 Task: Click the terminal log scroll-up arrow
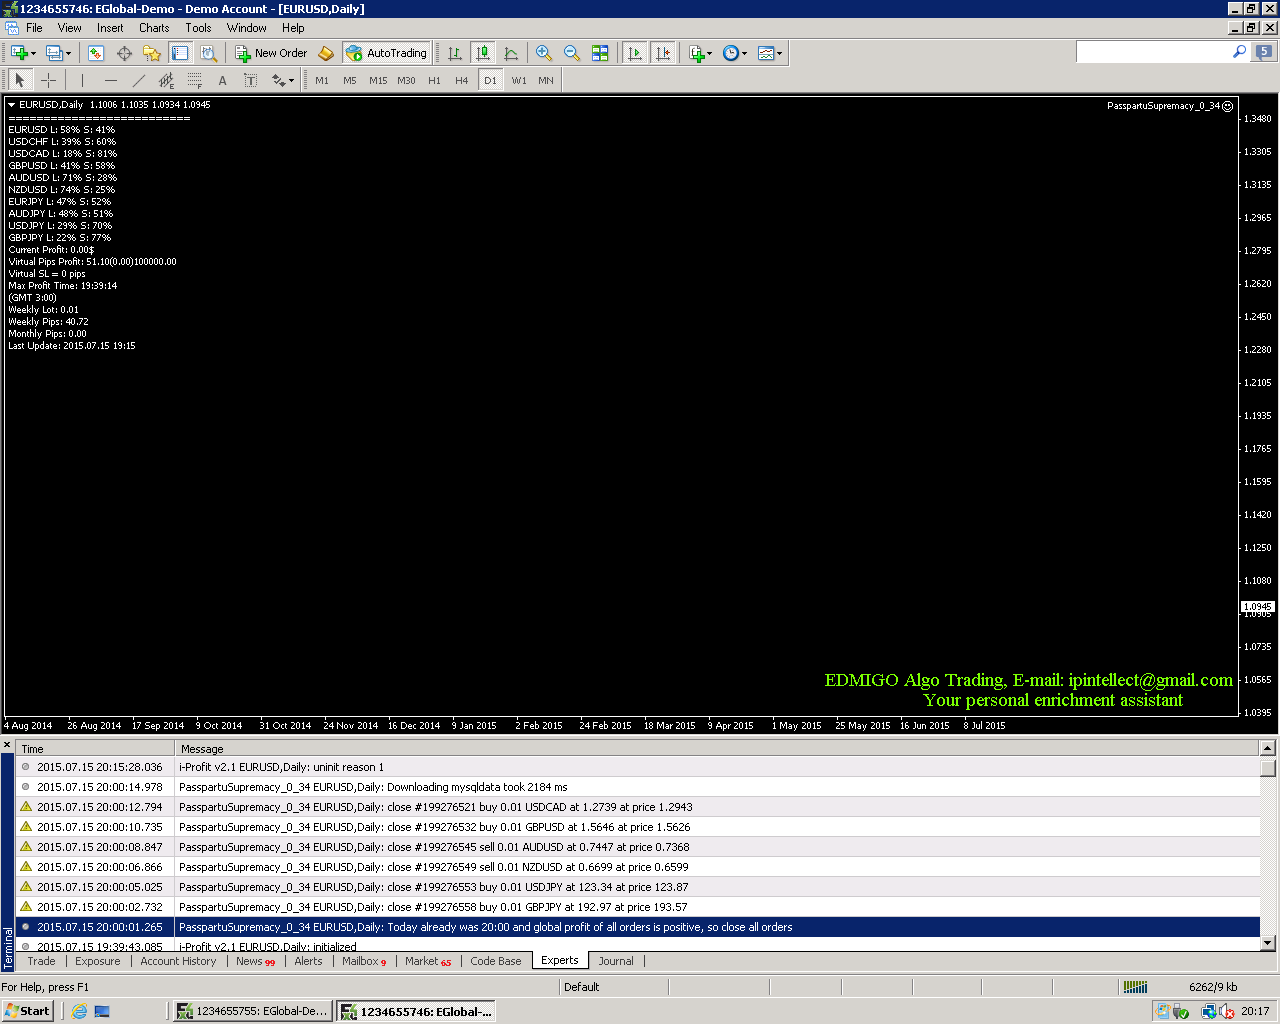[x=1268, y=748]
